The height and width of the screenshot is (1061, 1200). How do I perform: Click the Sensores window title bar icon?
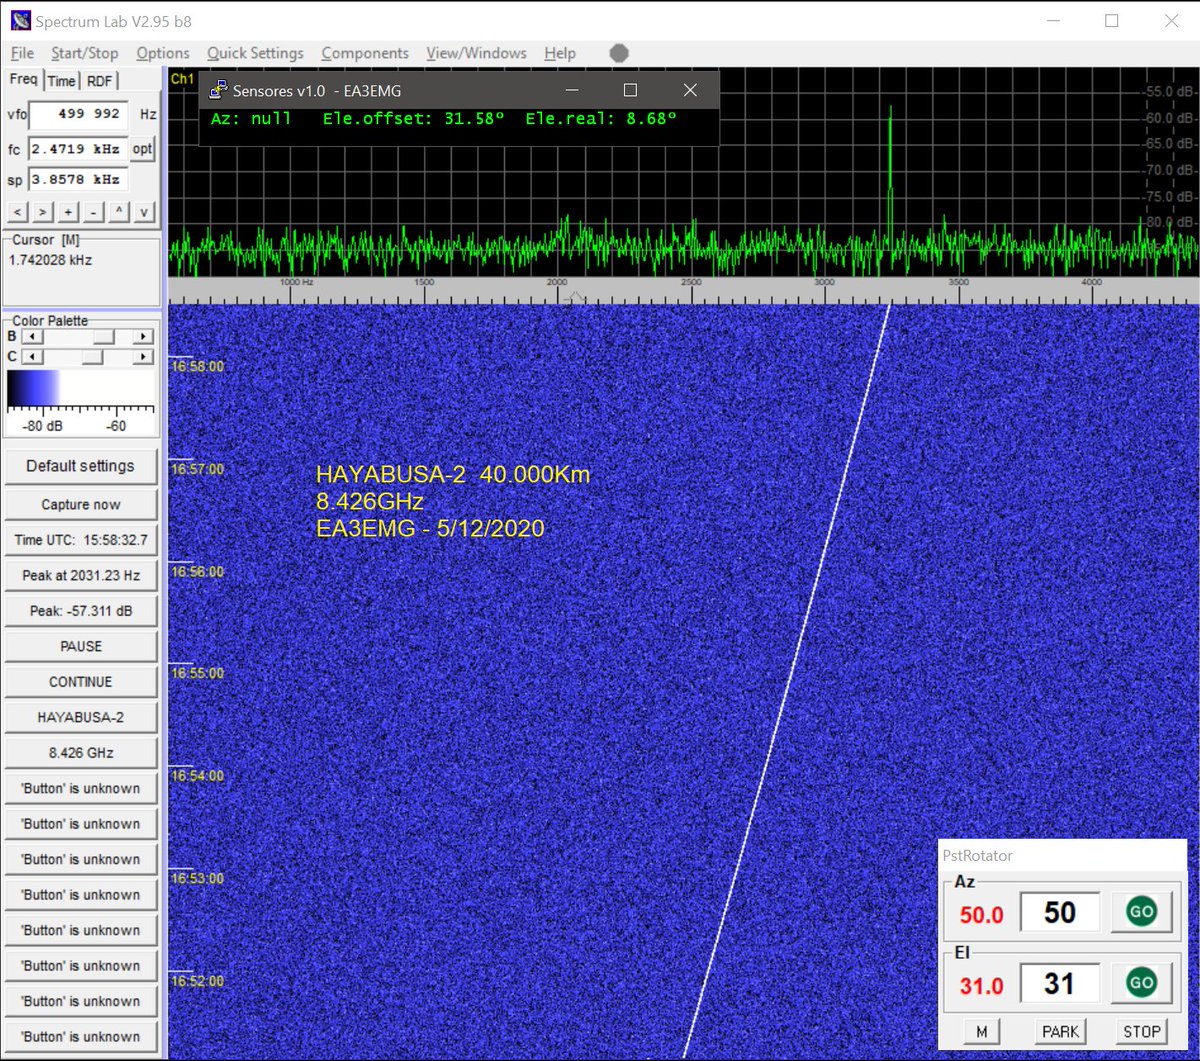[x=217, y=90]
